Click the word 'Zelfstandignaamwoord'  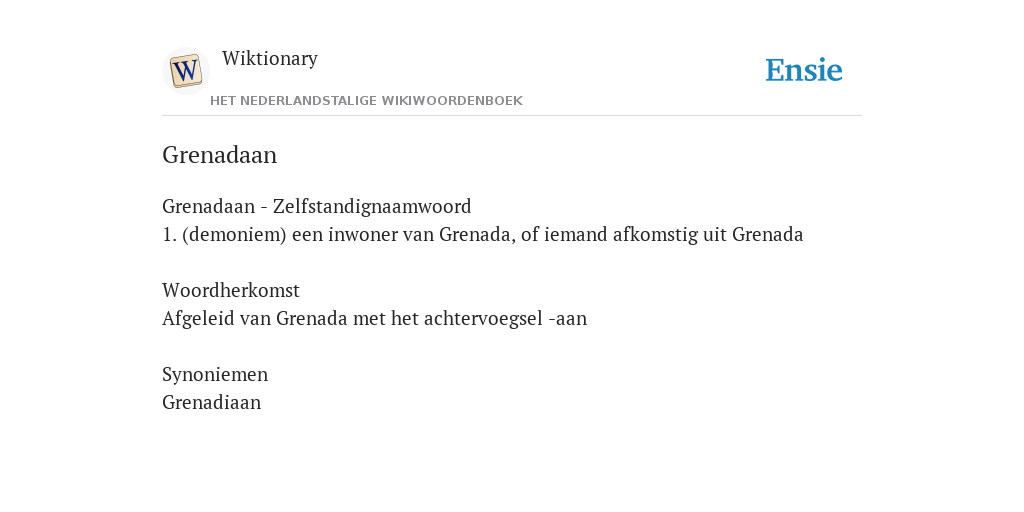tap(372, 206)
